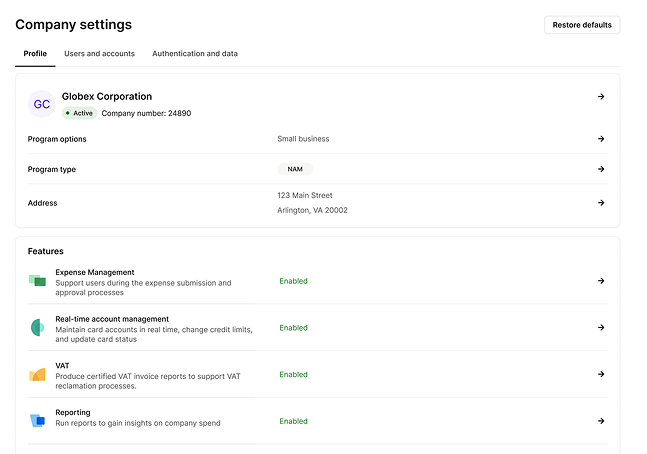Click the Restore defaults button
Image resolution: width=647 pixels, height=454 pixels.
pos(582,25)
